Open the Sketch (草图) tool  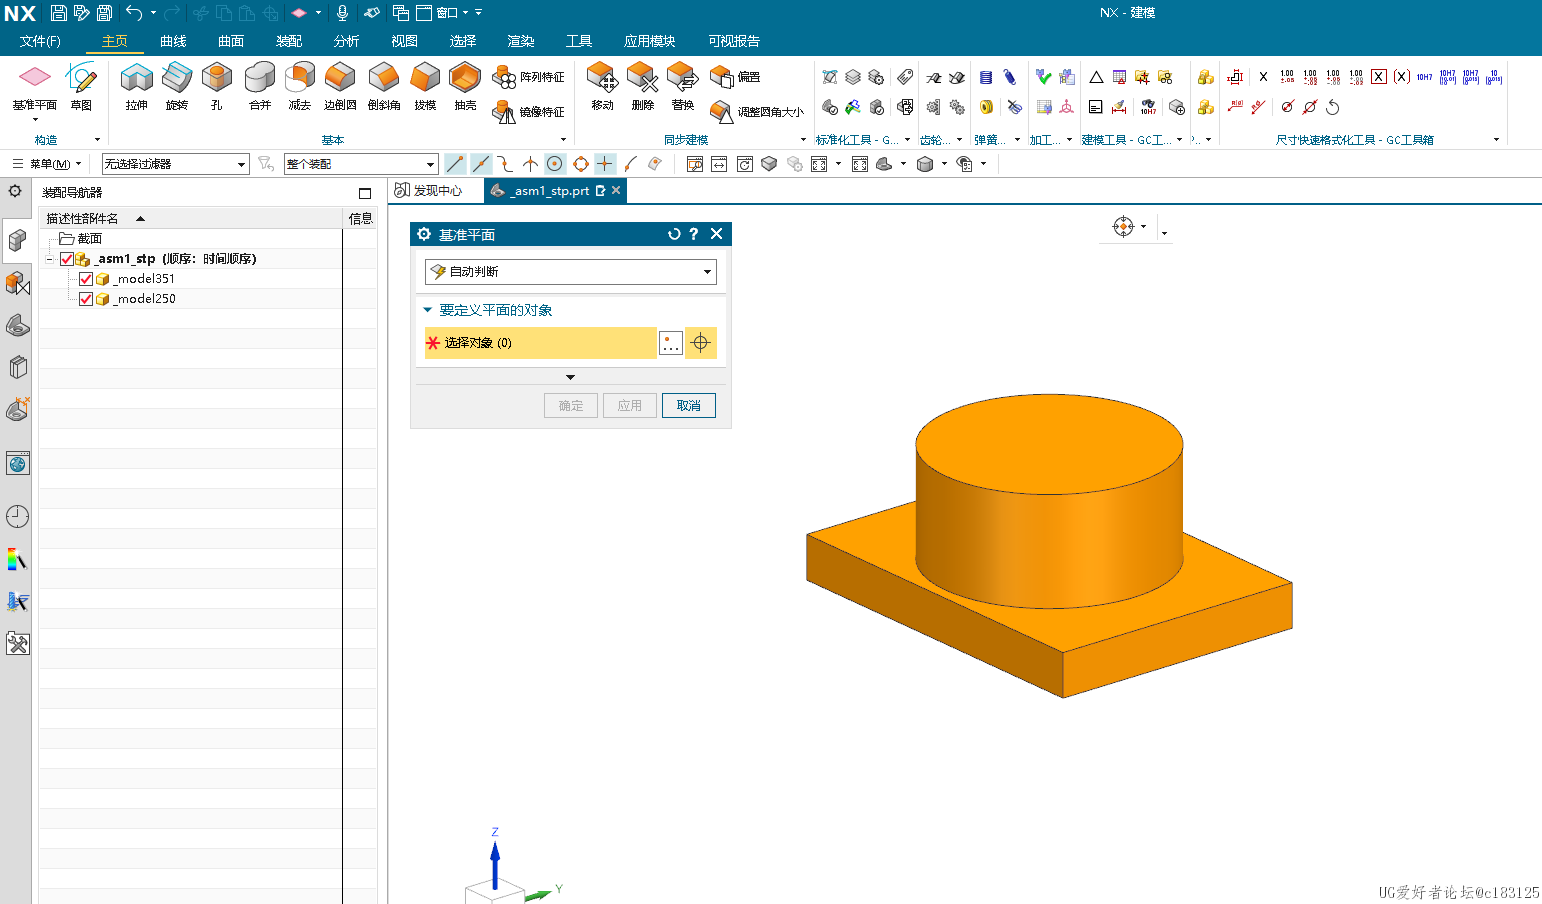tap(81, 87)
